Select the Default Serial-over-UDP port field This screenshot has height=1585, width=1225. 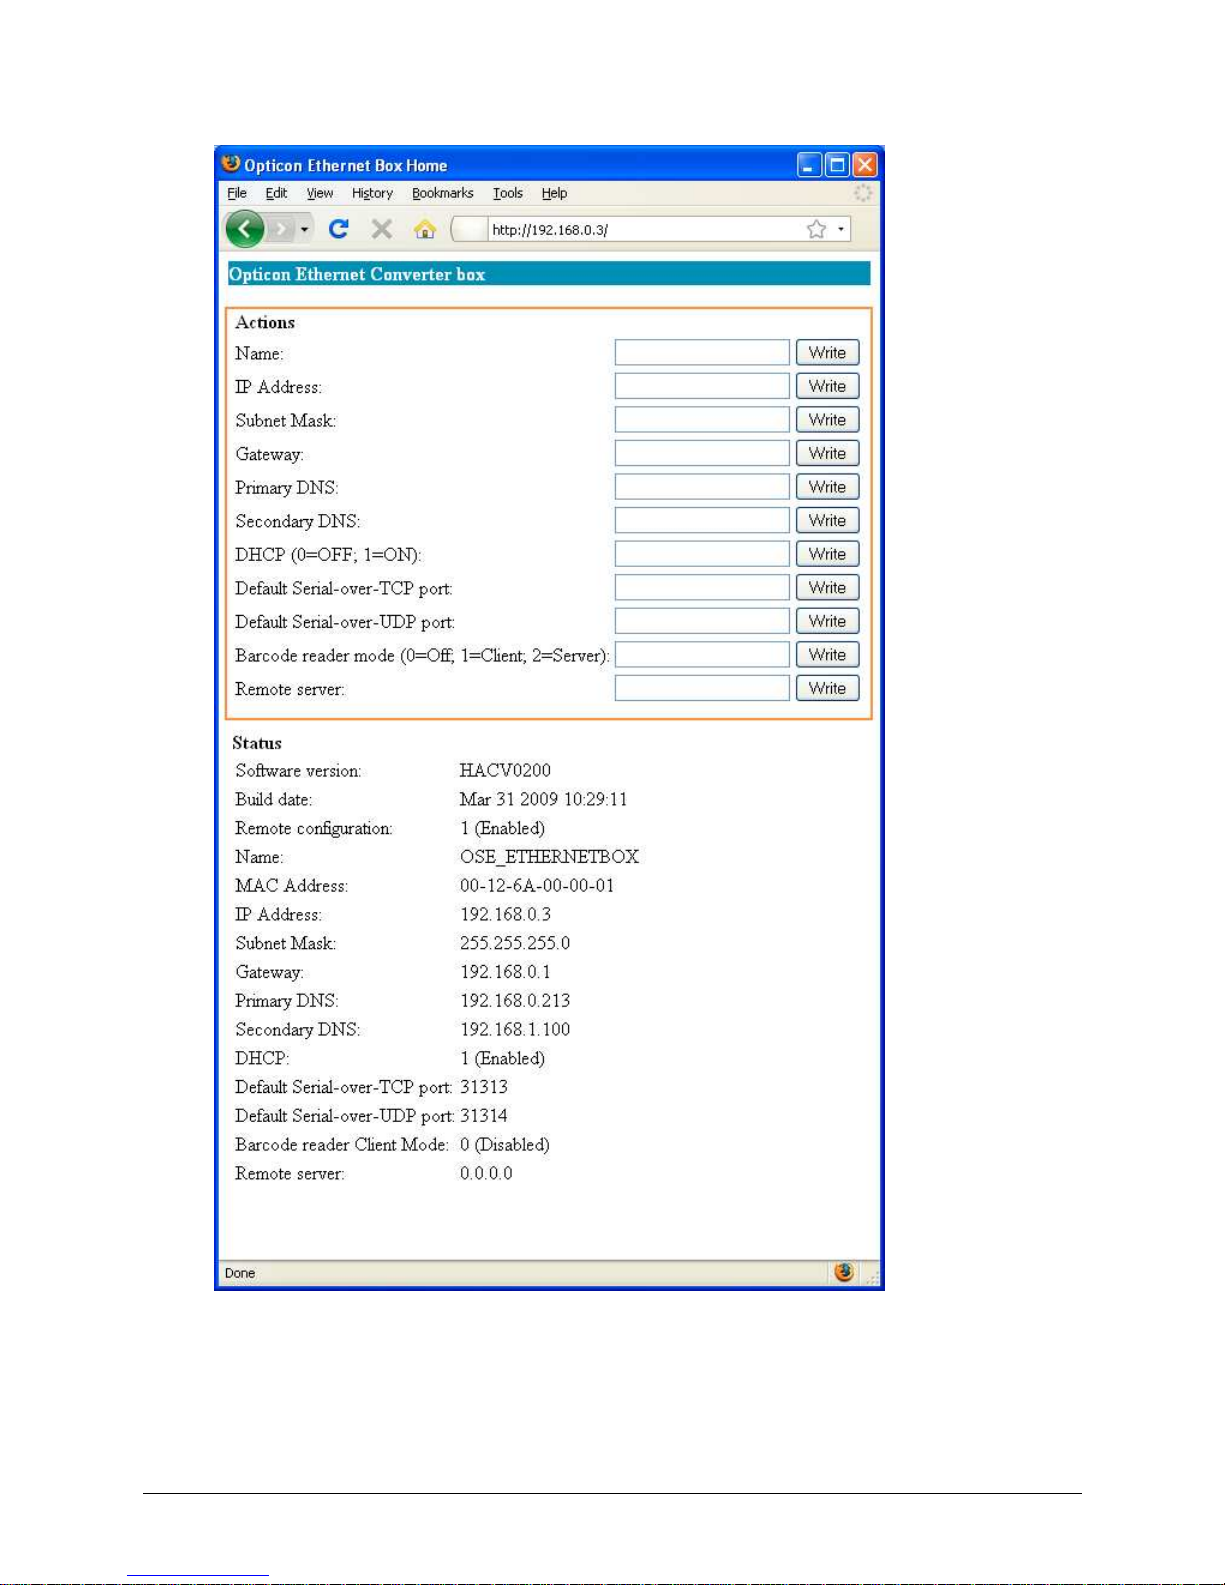[x=702, y=621]
